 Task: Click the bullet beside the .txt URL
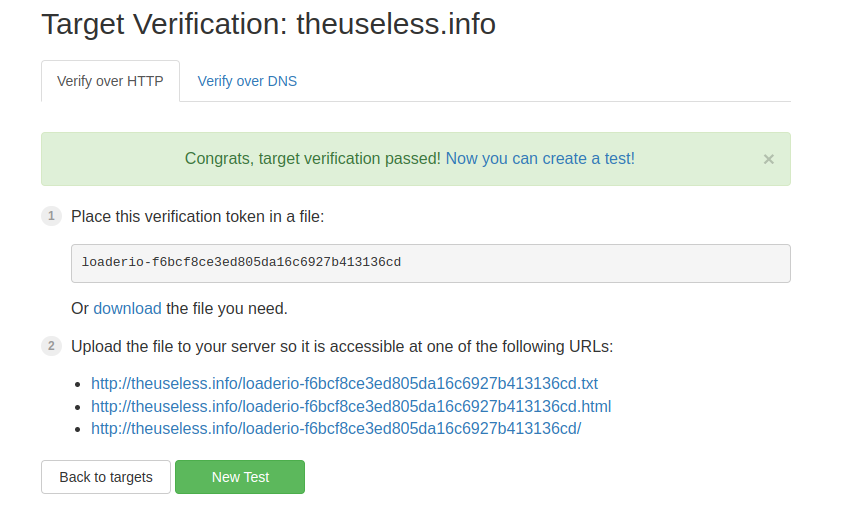pos(79,384)
